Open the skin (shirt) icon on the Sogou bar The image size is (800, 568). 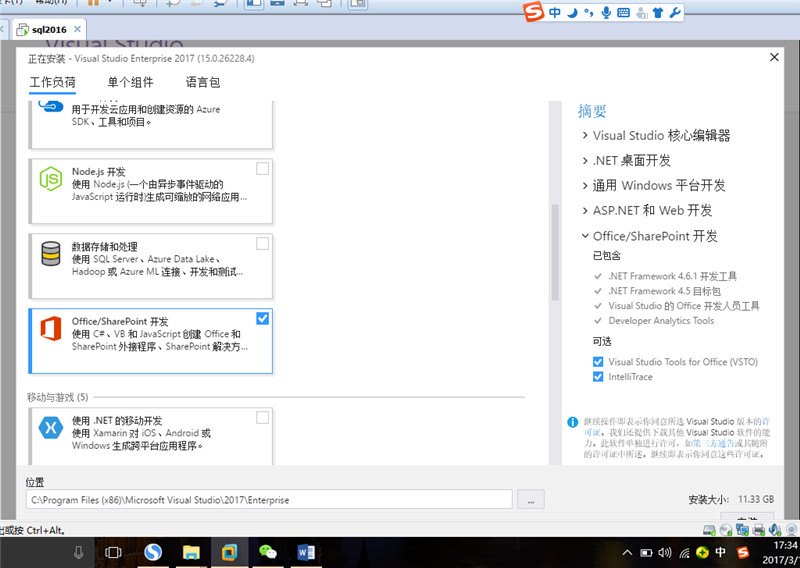(x=658, y=13)
